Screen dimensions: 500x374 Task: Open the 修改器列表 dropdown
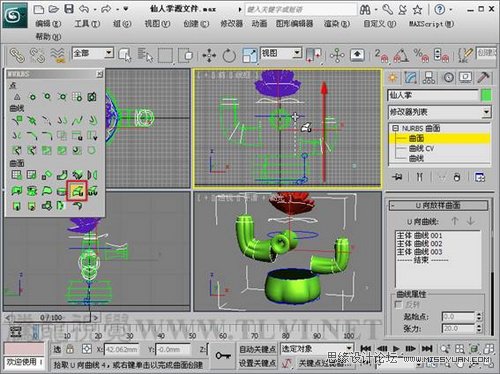(x=486, y=112)
